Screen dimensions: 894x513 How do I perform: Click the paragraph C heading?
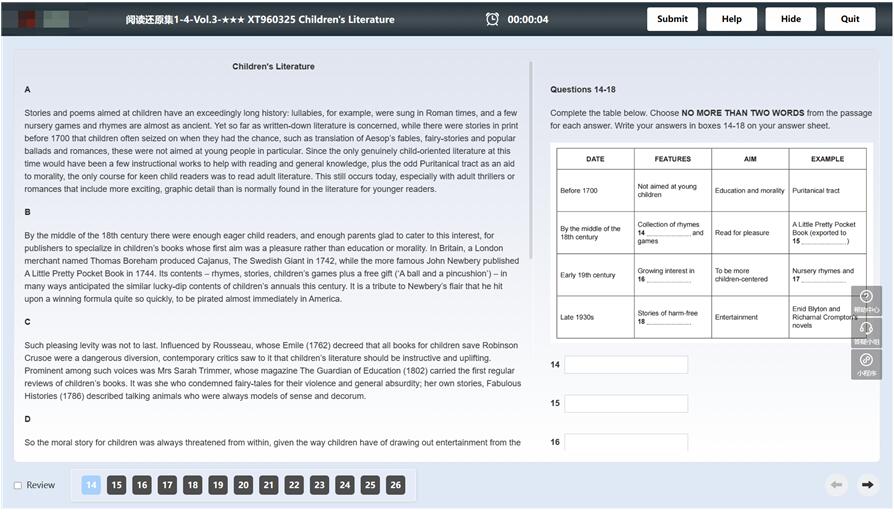click(27, 322)
